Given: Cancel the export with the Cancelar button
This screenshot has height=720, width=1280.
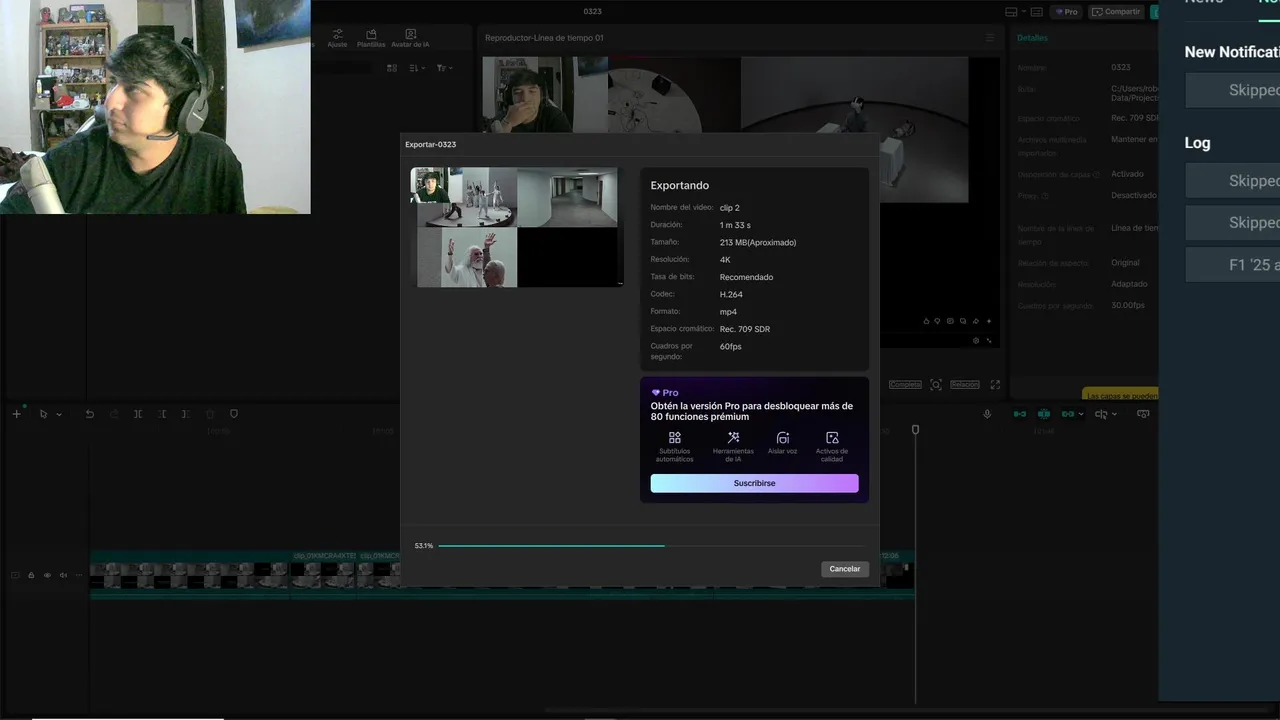Looking at the screenshot, I should coord(845,569).
